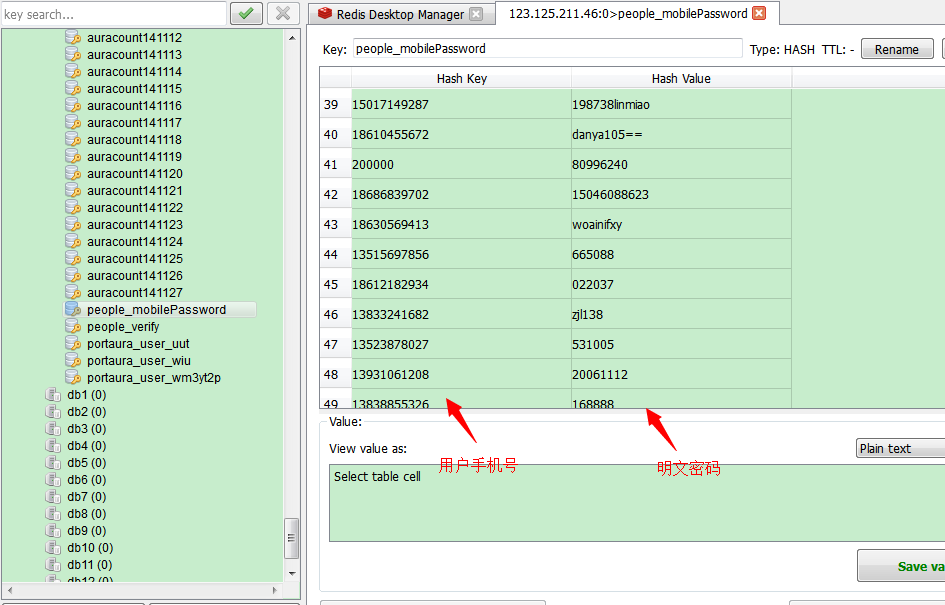Viewport: 945px width, 605px height.
Task: Click row number 44 header
Action: pyautogui.click(x=335, y=254)
